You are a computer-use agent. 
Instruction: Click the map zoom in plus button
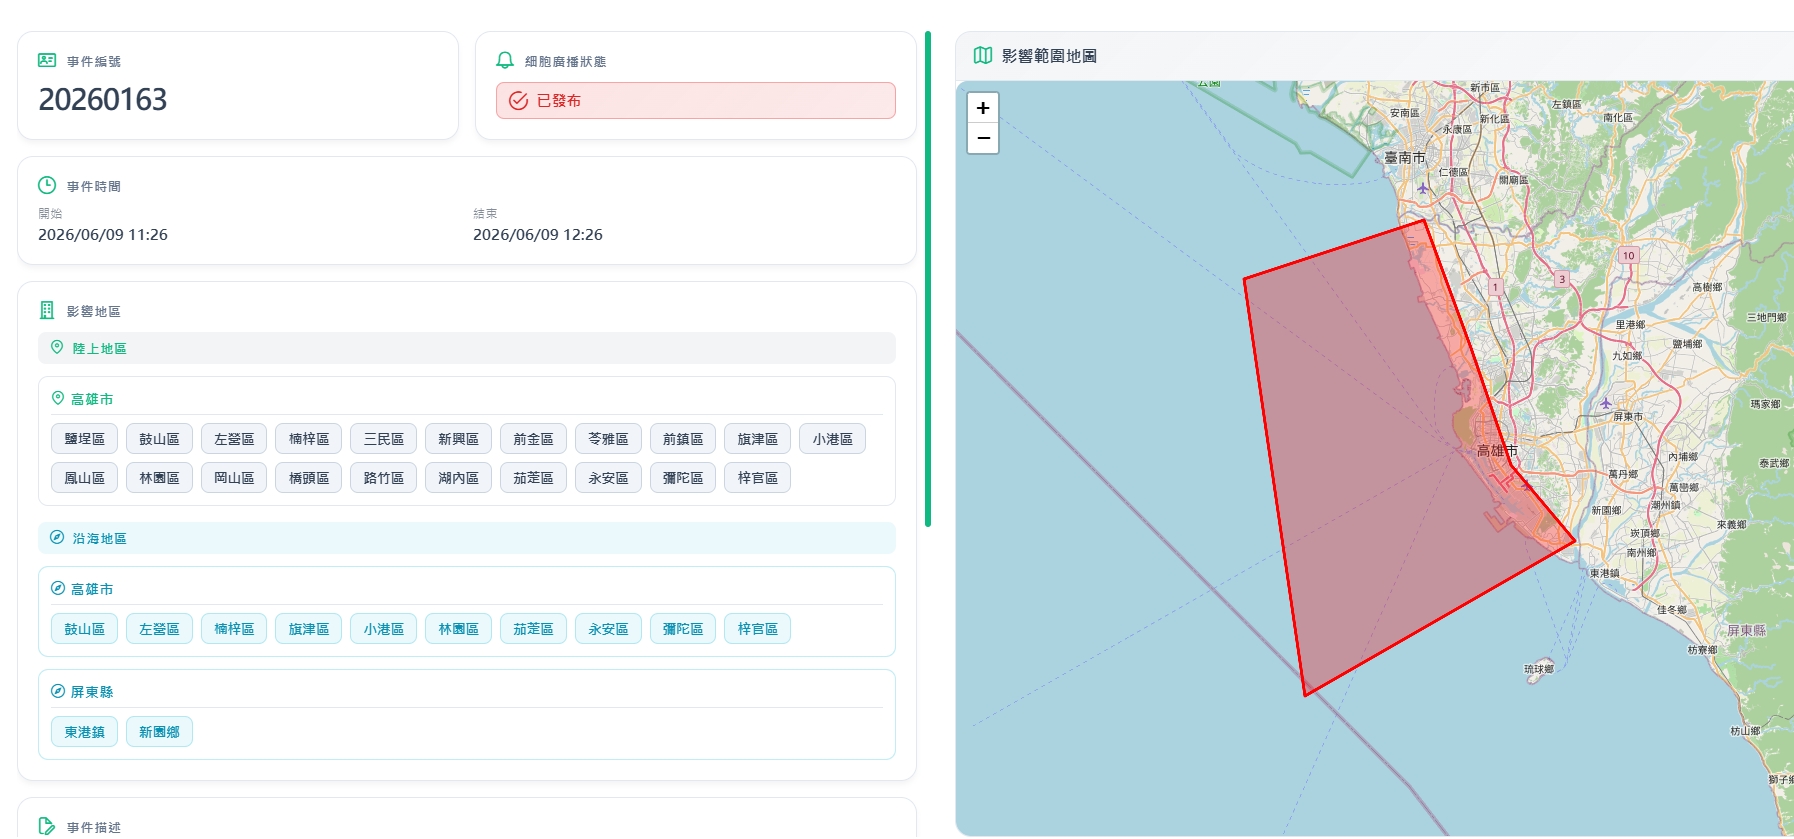[x=983, y=108]
